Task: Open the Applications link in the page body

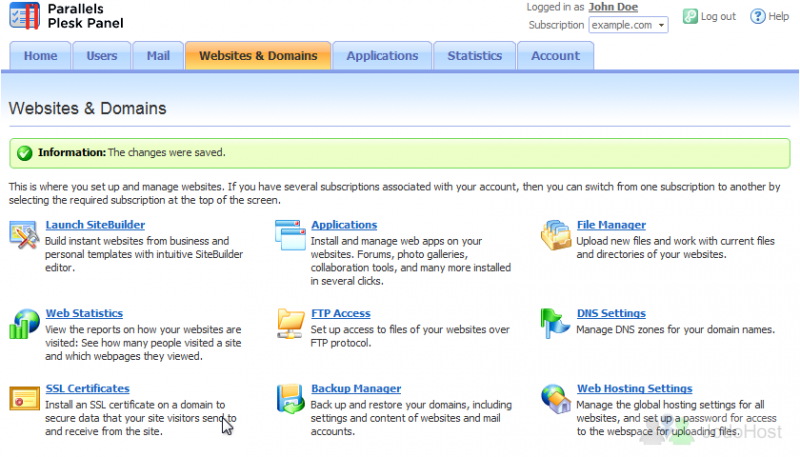Action: click(344, 225)
